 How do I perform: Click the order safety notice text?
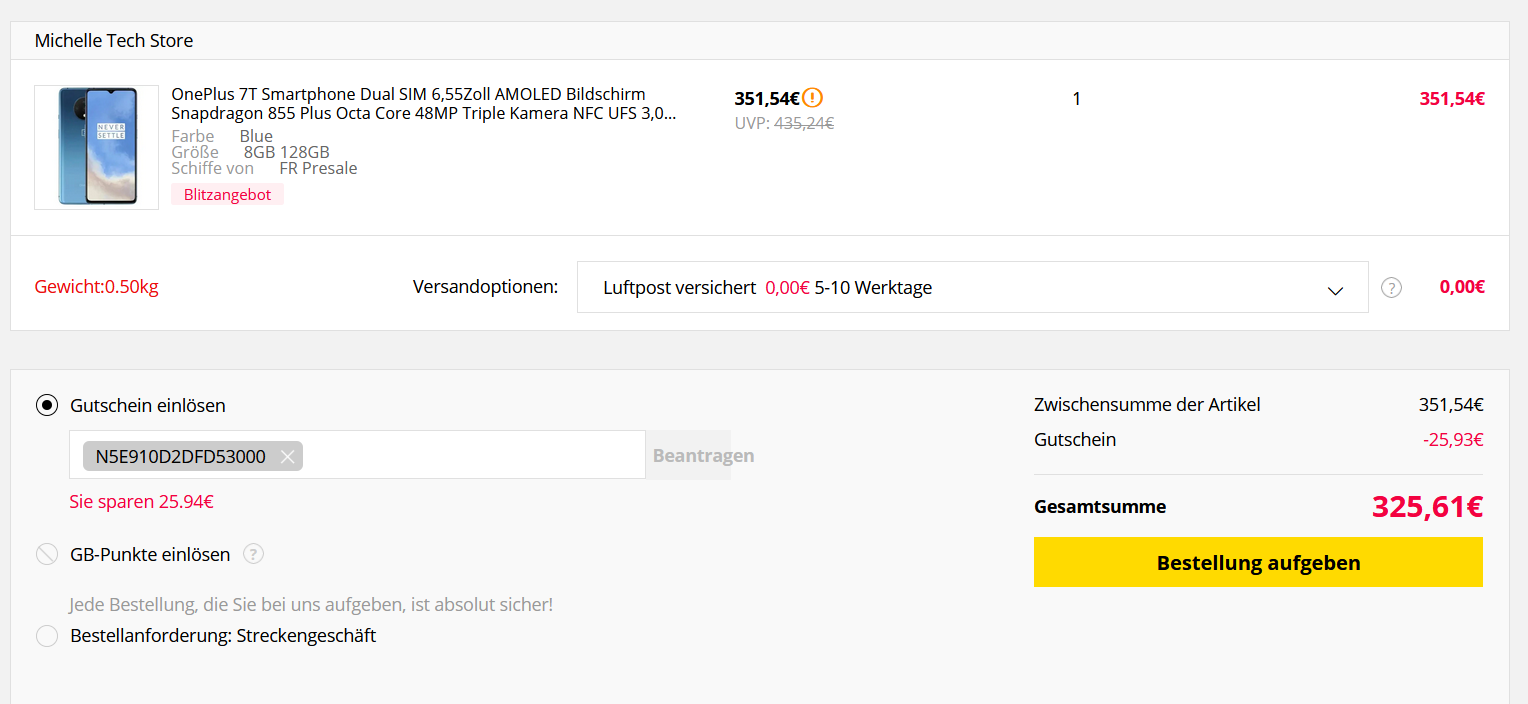pyautogui.click(x=311, y=605)
